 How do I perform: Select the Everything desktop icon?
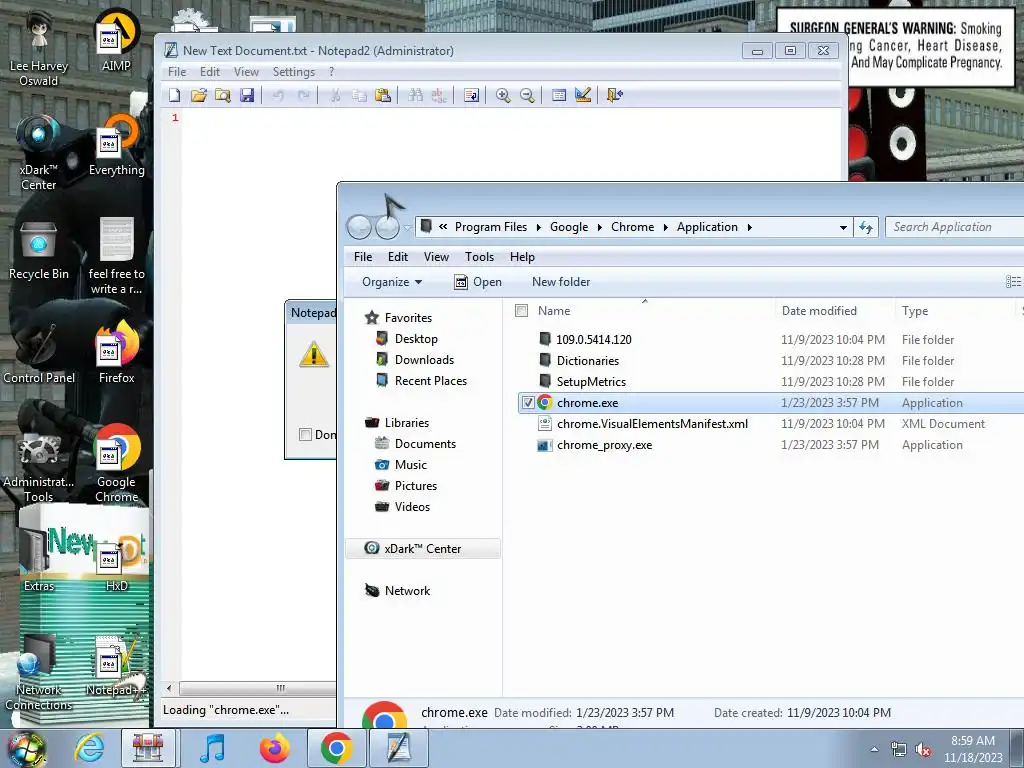coord(116,145)
